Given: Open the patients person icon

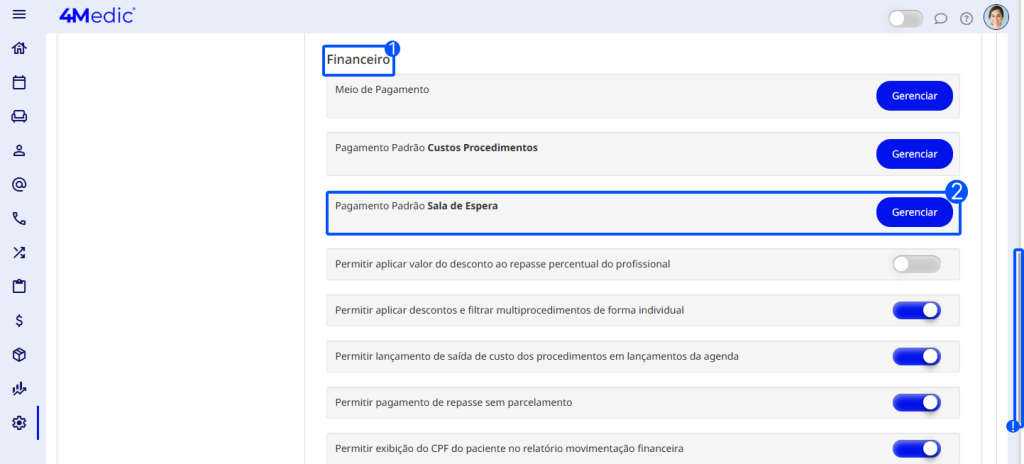Looking at the screenshot, I should click(x=19, y=151).
